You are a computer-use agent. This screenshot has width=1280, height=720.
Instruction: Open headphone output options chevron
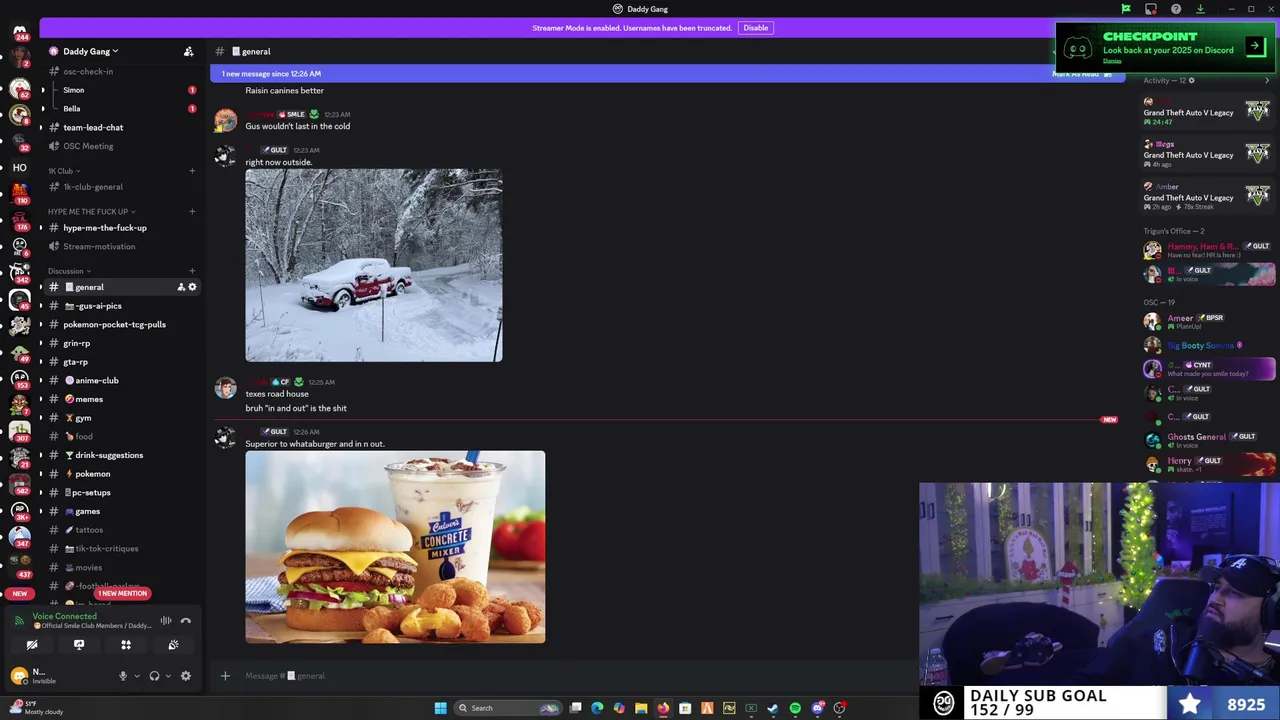[167, 676]
